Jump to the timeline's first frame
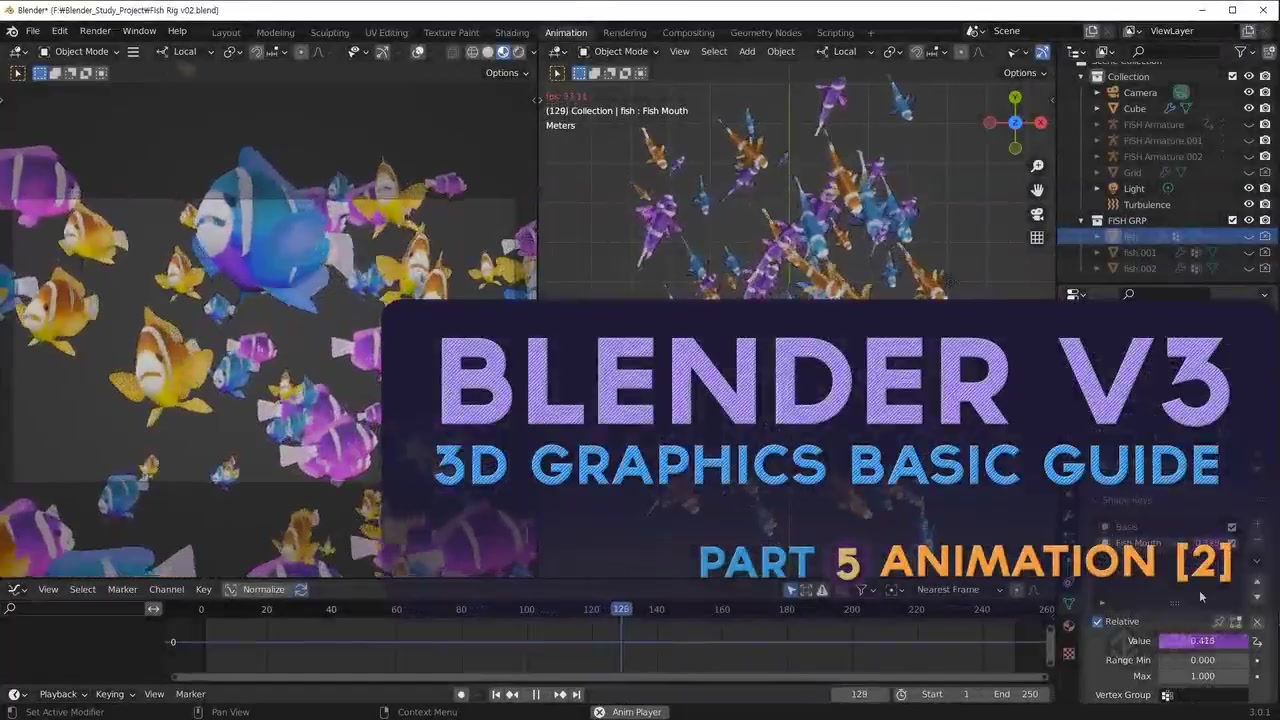Viewport: 1280px width, 720px height. click(496, 694)
